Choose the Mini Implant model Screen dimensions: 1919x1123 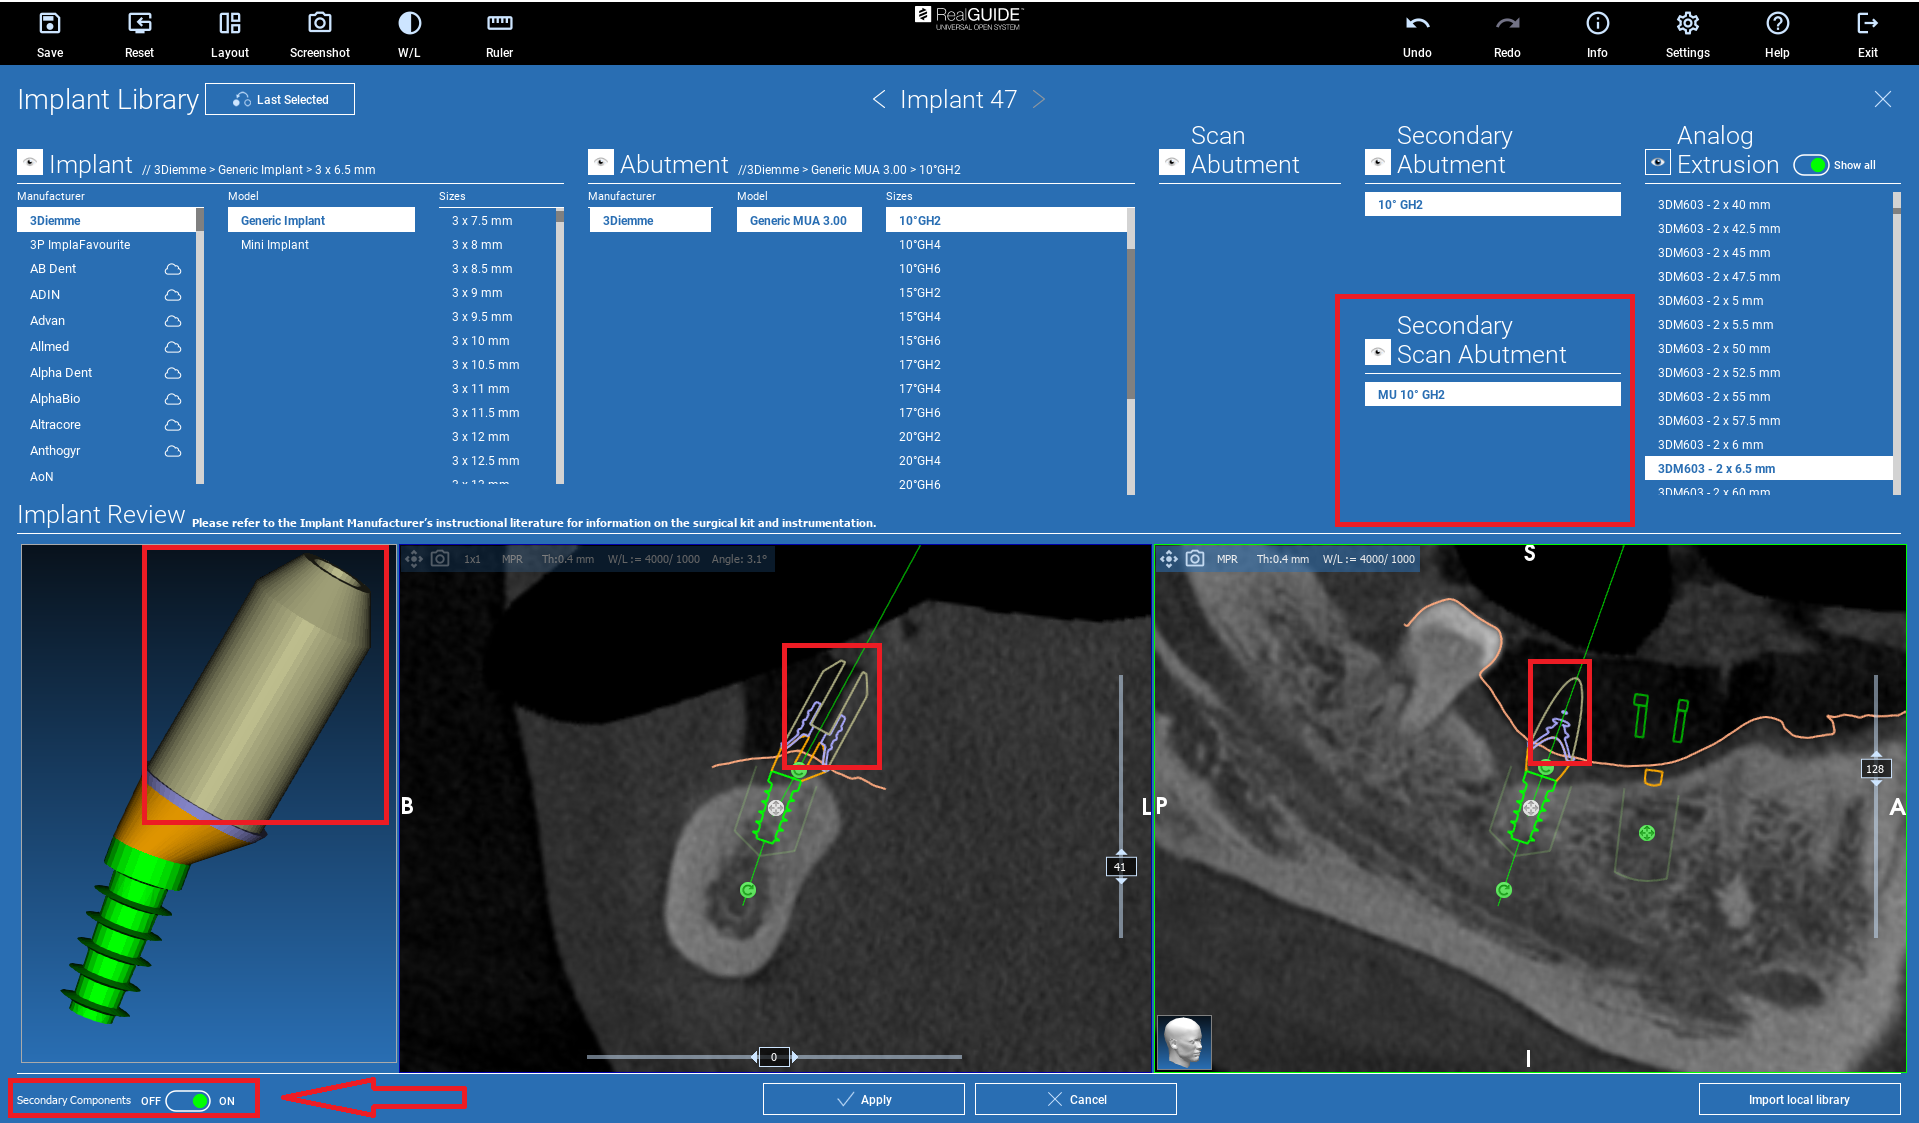275,245
